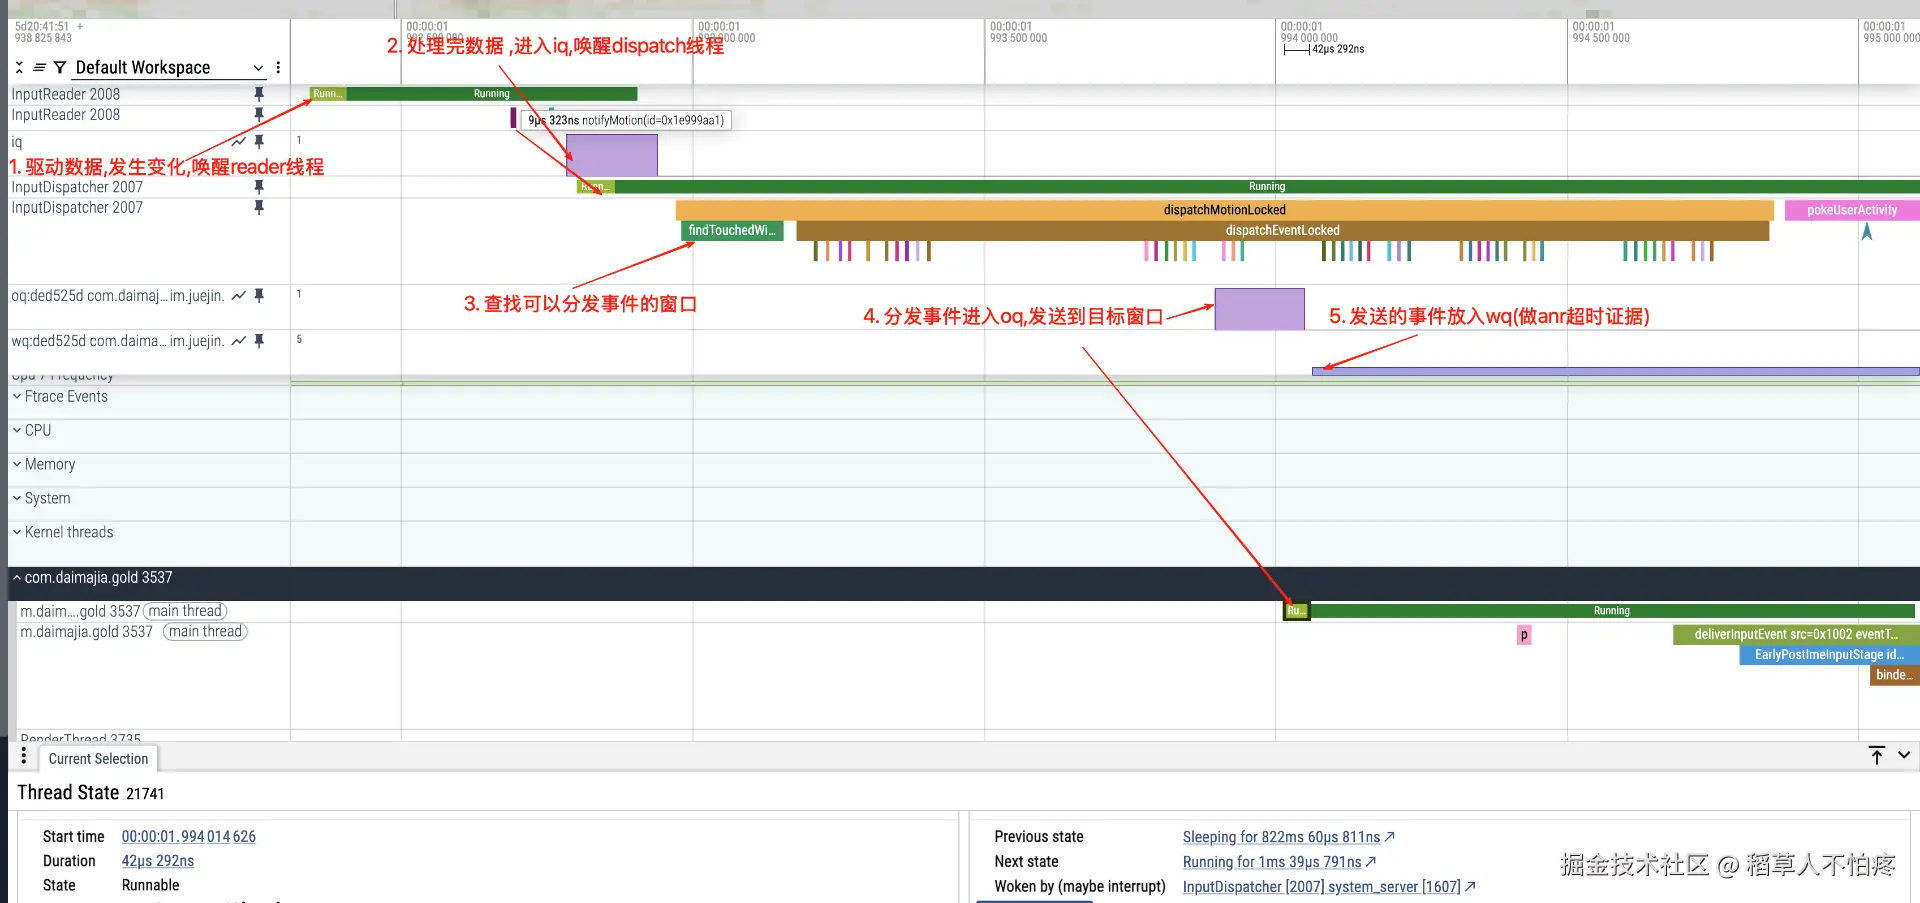Maximize the details drawer with the up-arrow icon
Viewport: 1920px width, 903px height.
[x=1877, y=755]
